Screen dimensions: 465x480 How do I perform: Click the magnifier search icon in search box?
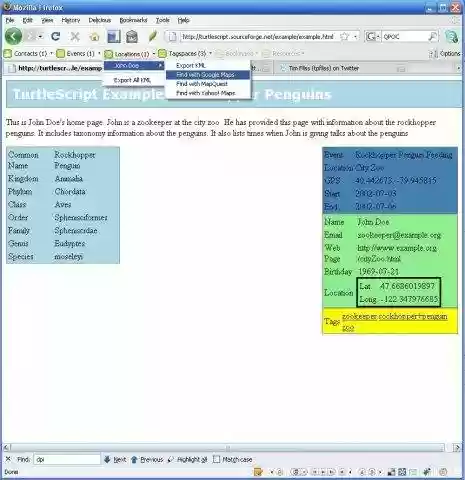point(432,36)
